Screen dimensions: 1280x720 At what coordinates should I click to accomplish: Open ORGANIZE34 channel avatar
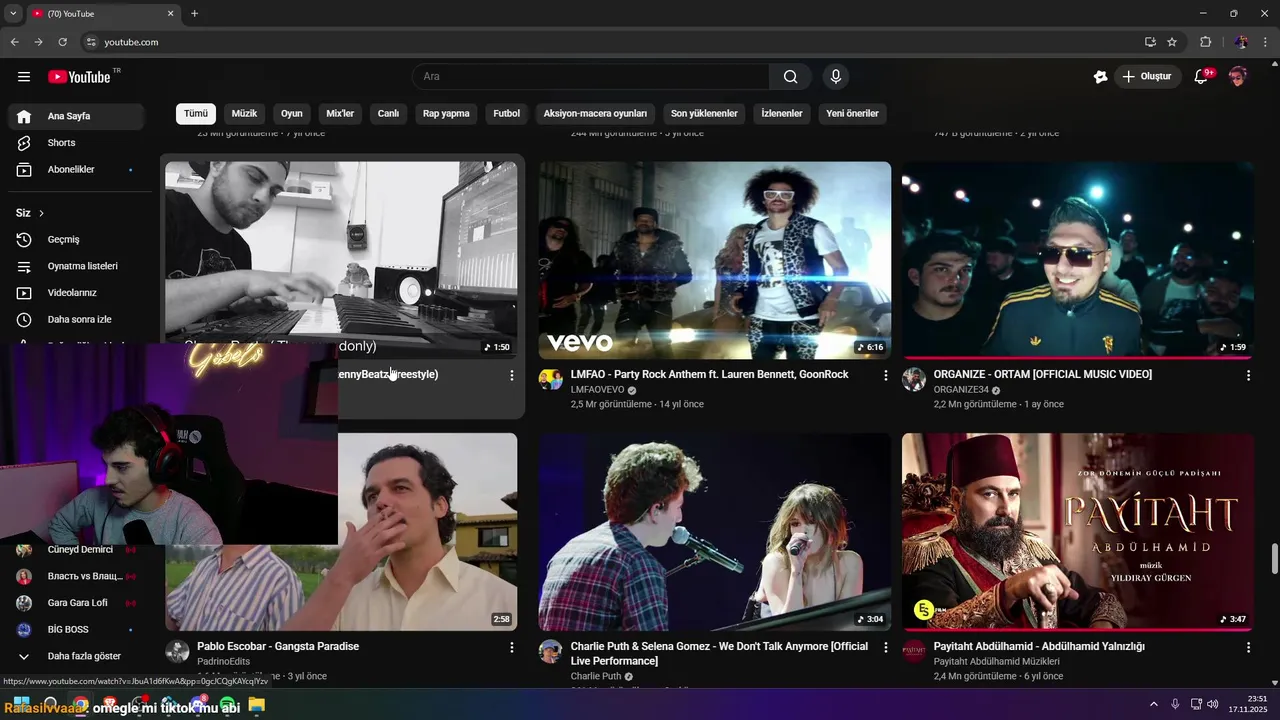914,379
